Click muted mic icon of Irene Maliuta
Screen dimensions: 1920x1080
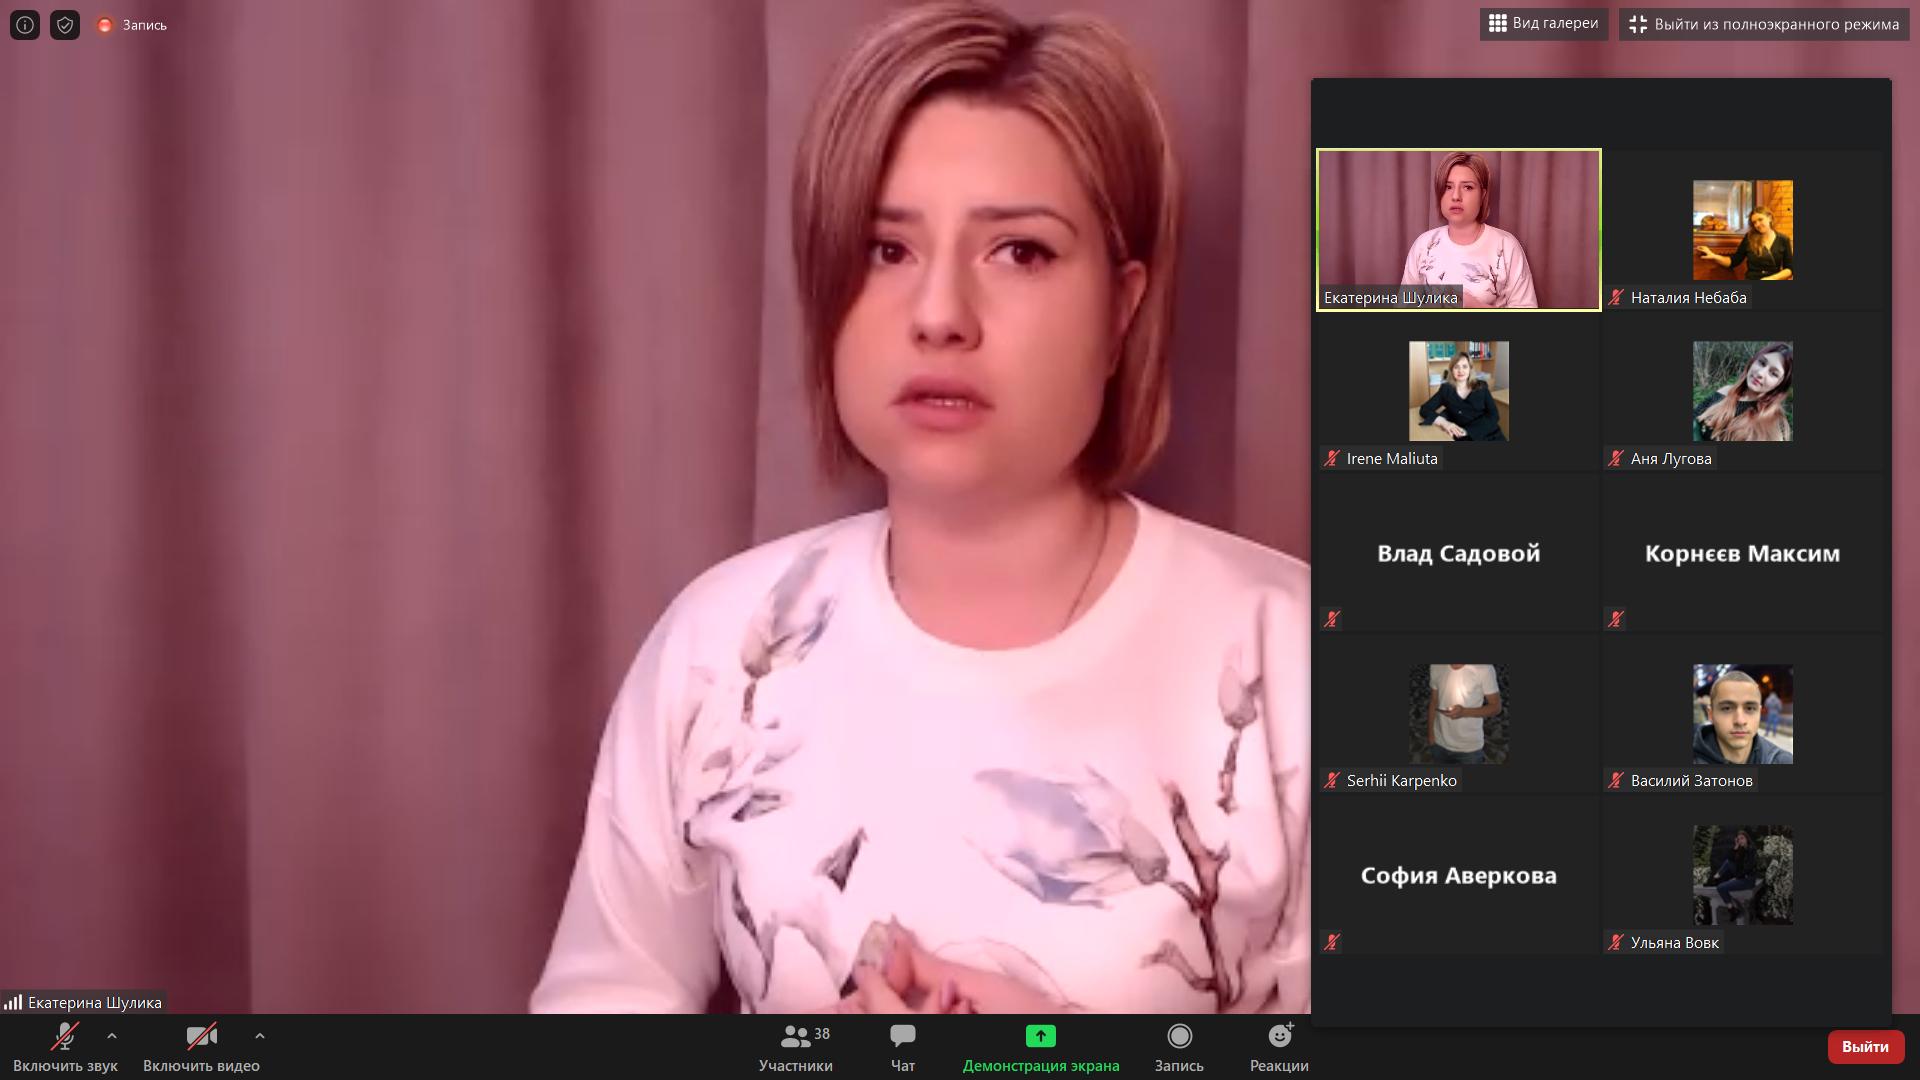(1332, 458)
